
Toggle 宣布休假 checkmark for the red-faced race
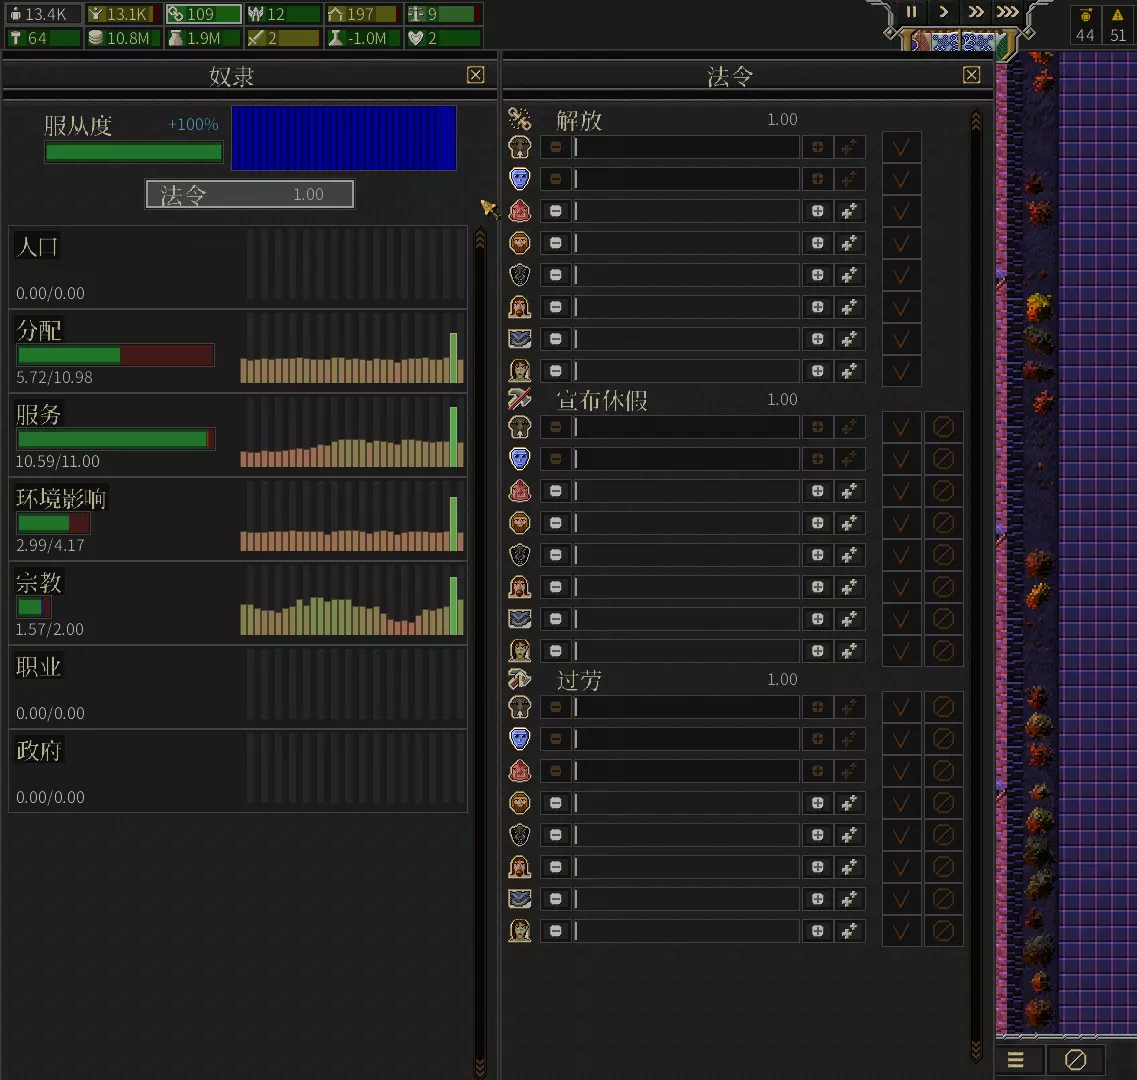901,491
